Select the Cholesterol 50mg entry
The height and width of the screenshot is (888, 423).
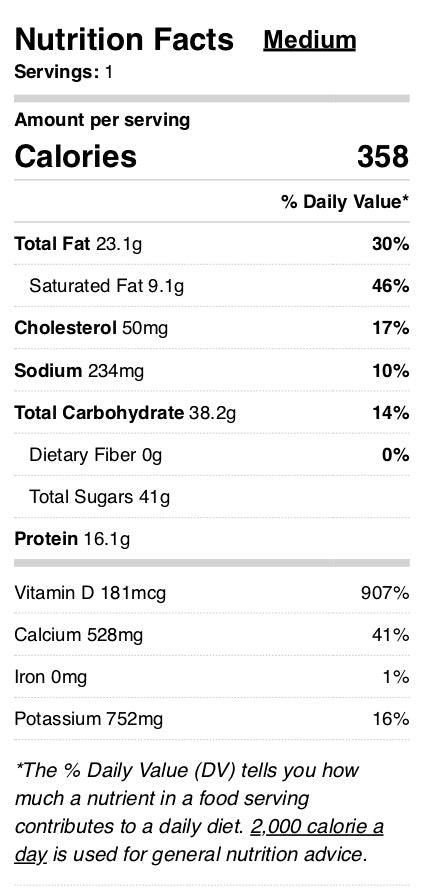91,328
